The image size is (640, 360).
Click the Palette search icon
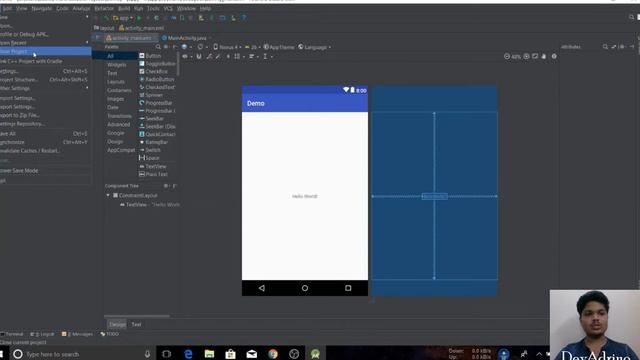coord(158,47)
